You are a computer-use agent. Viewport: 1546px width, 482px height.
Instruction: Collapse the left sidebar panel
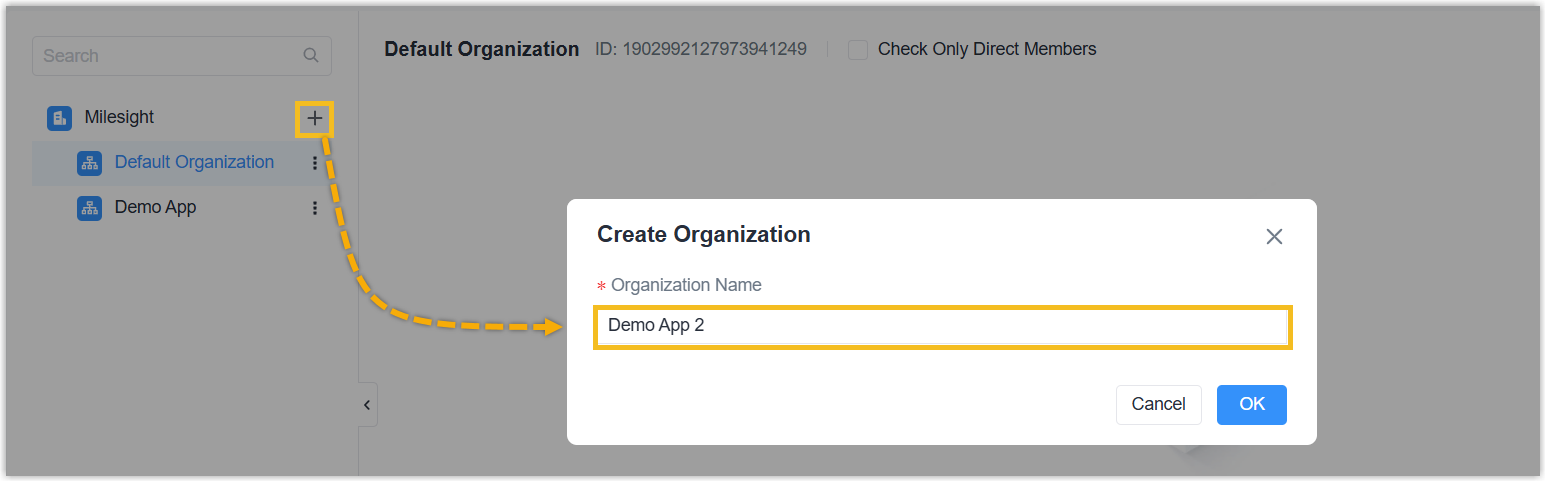367,405
